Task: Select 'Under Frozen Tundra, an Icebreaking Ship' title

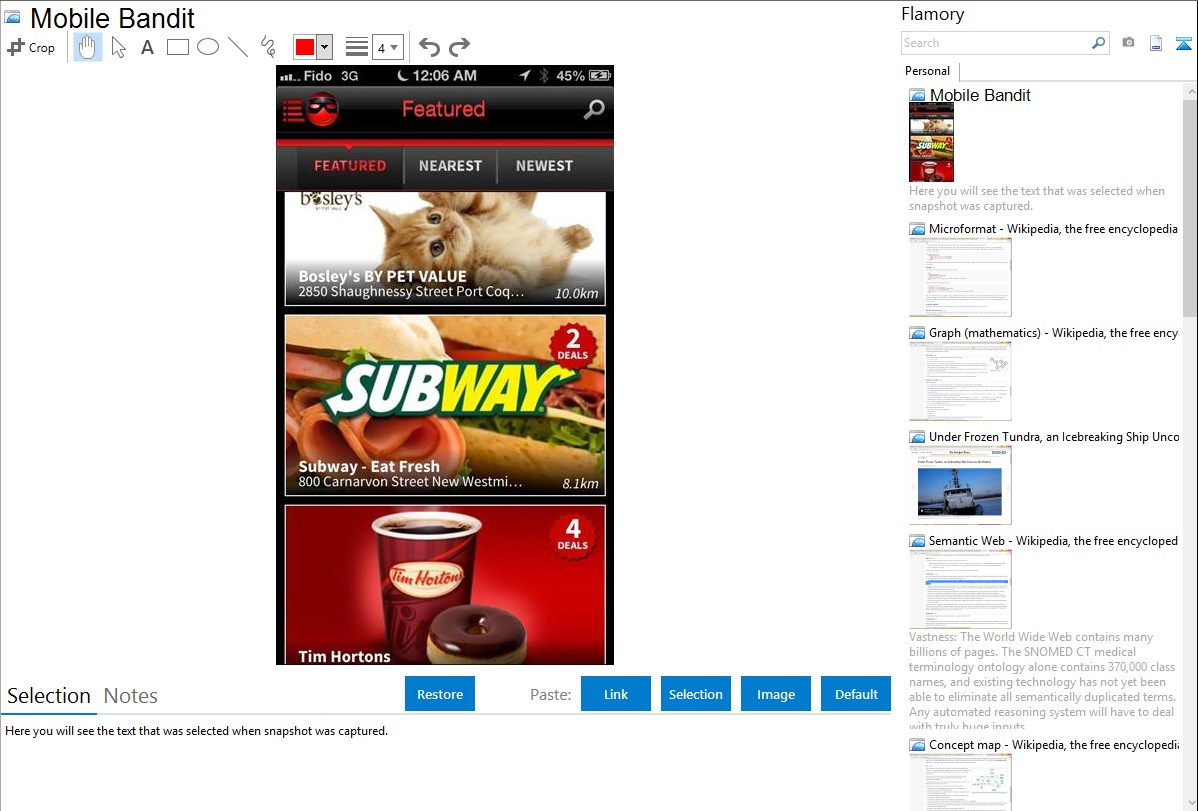Action: (x=1054, y=436)
